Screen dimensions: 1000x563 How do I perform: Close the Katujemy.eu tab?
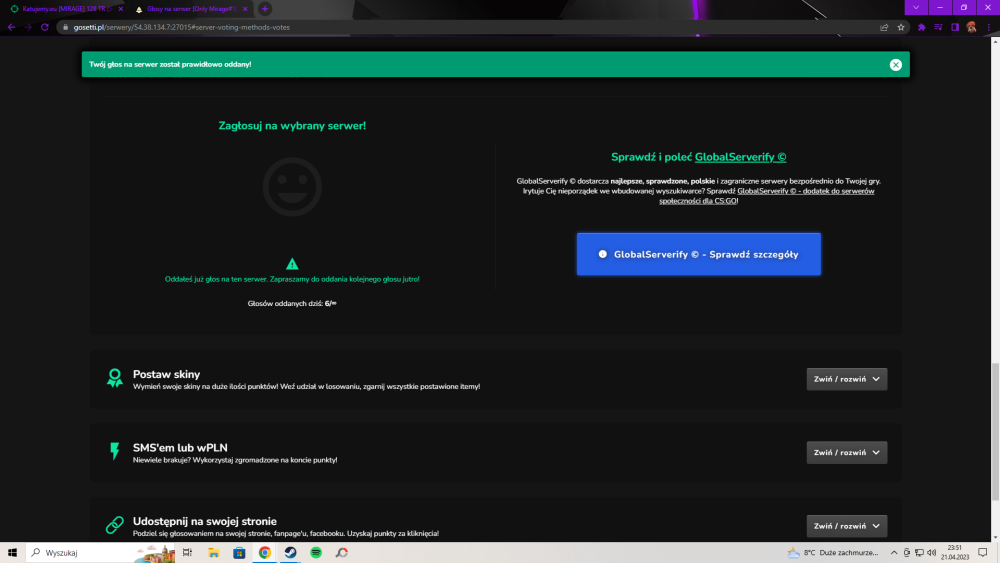pyautogui.click(x=121, y=9)
